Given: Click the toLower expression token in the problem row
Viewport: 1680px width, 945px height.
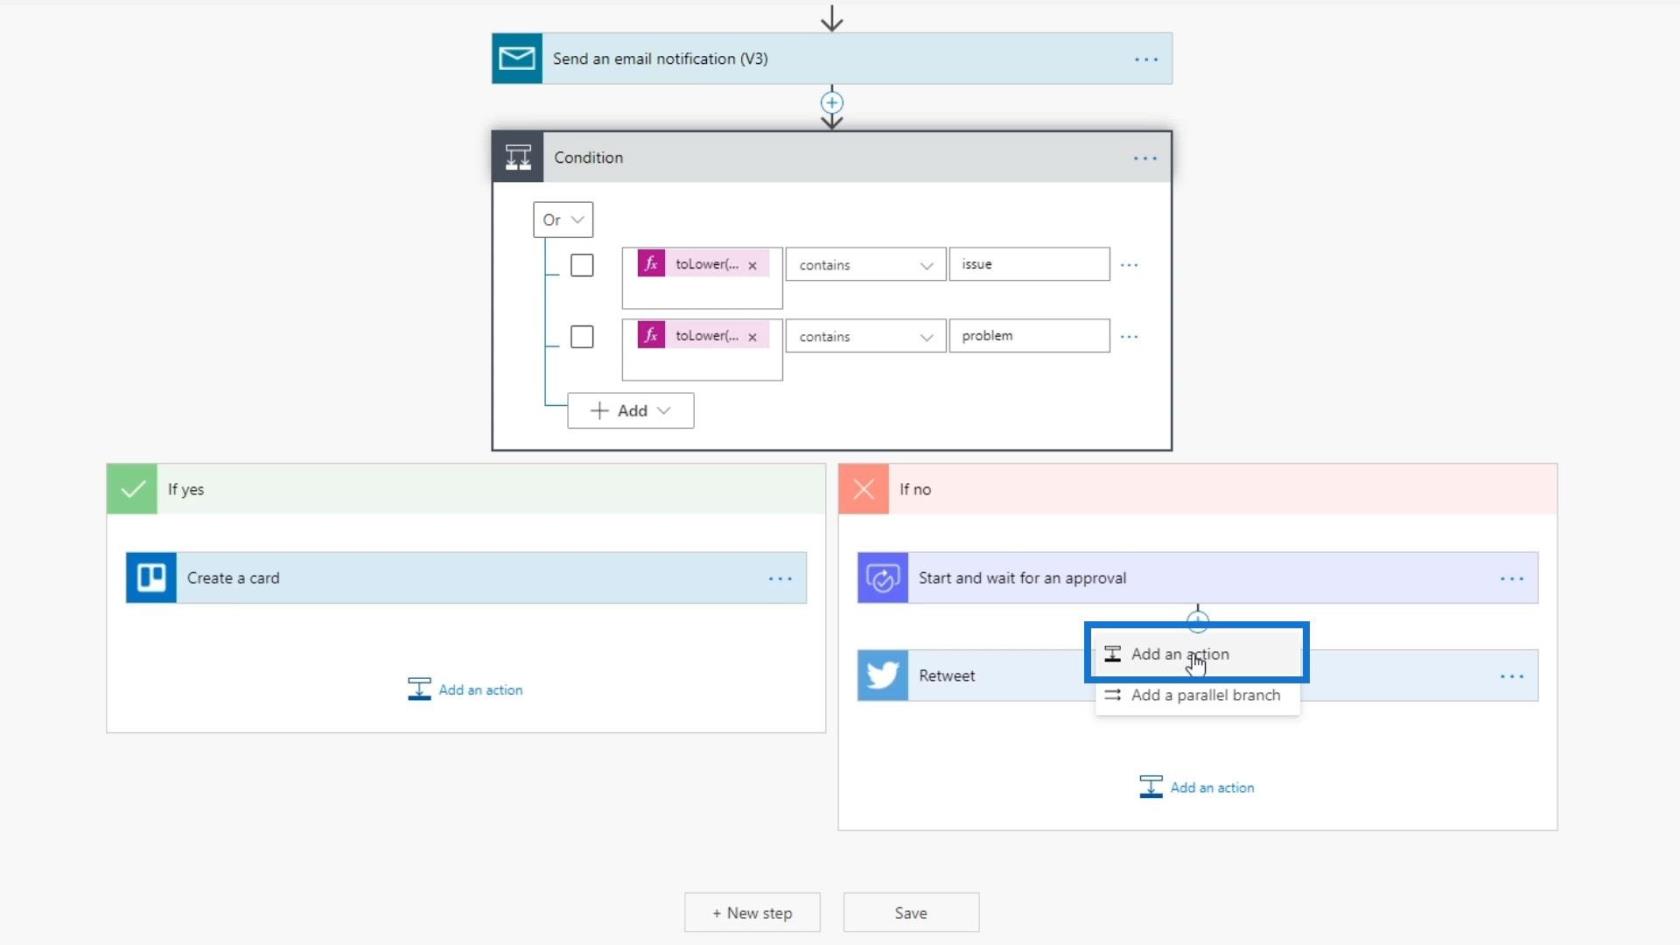Looking at the screenshot, I should coord(703,336).
